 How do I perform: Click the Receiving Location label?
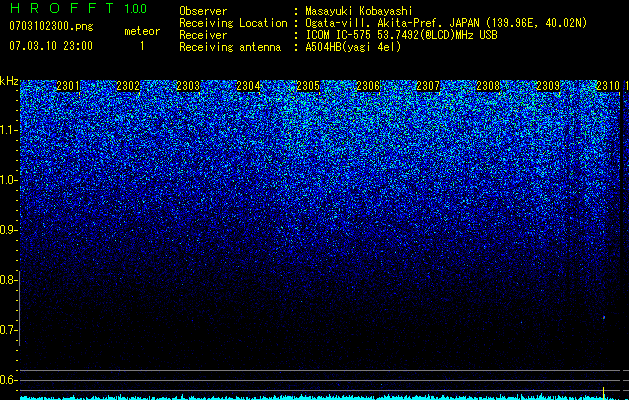pyautogui.click(x=233, y=23)
